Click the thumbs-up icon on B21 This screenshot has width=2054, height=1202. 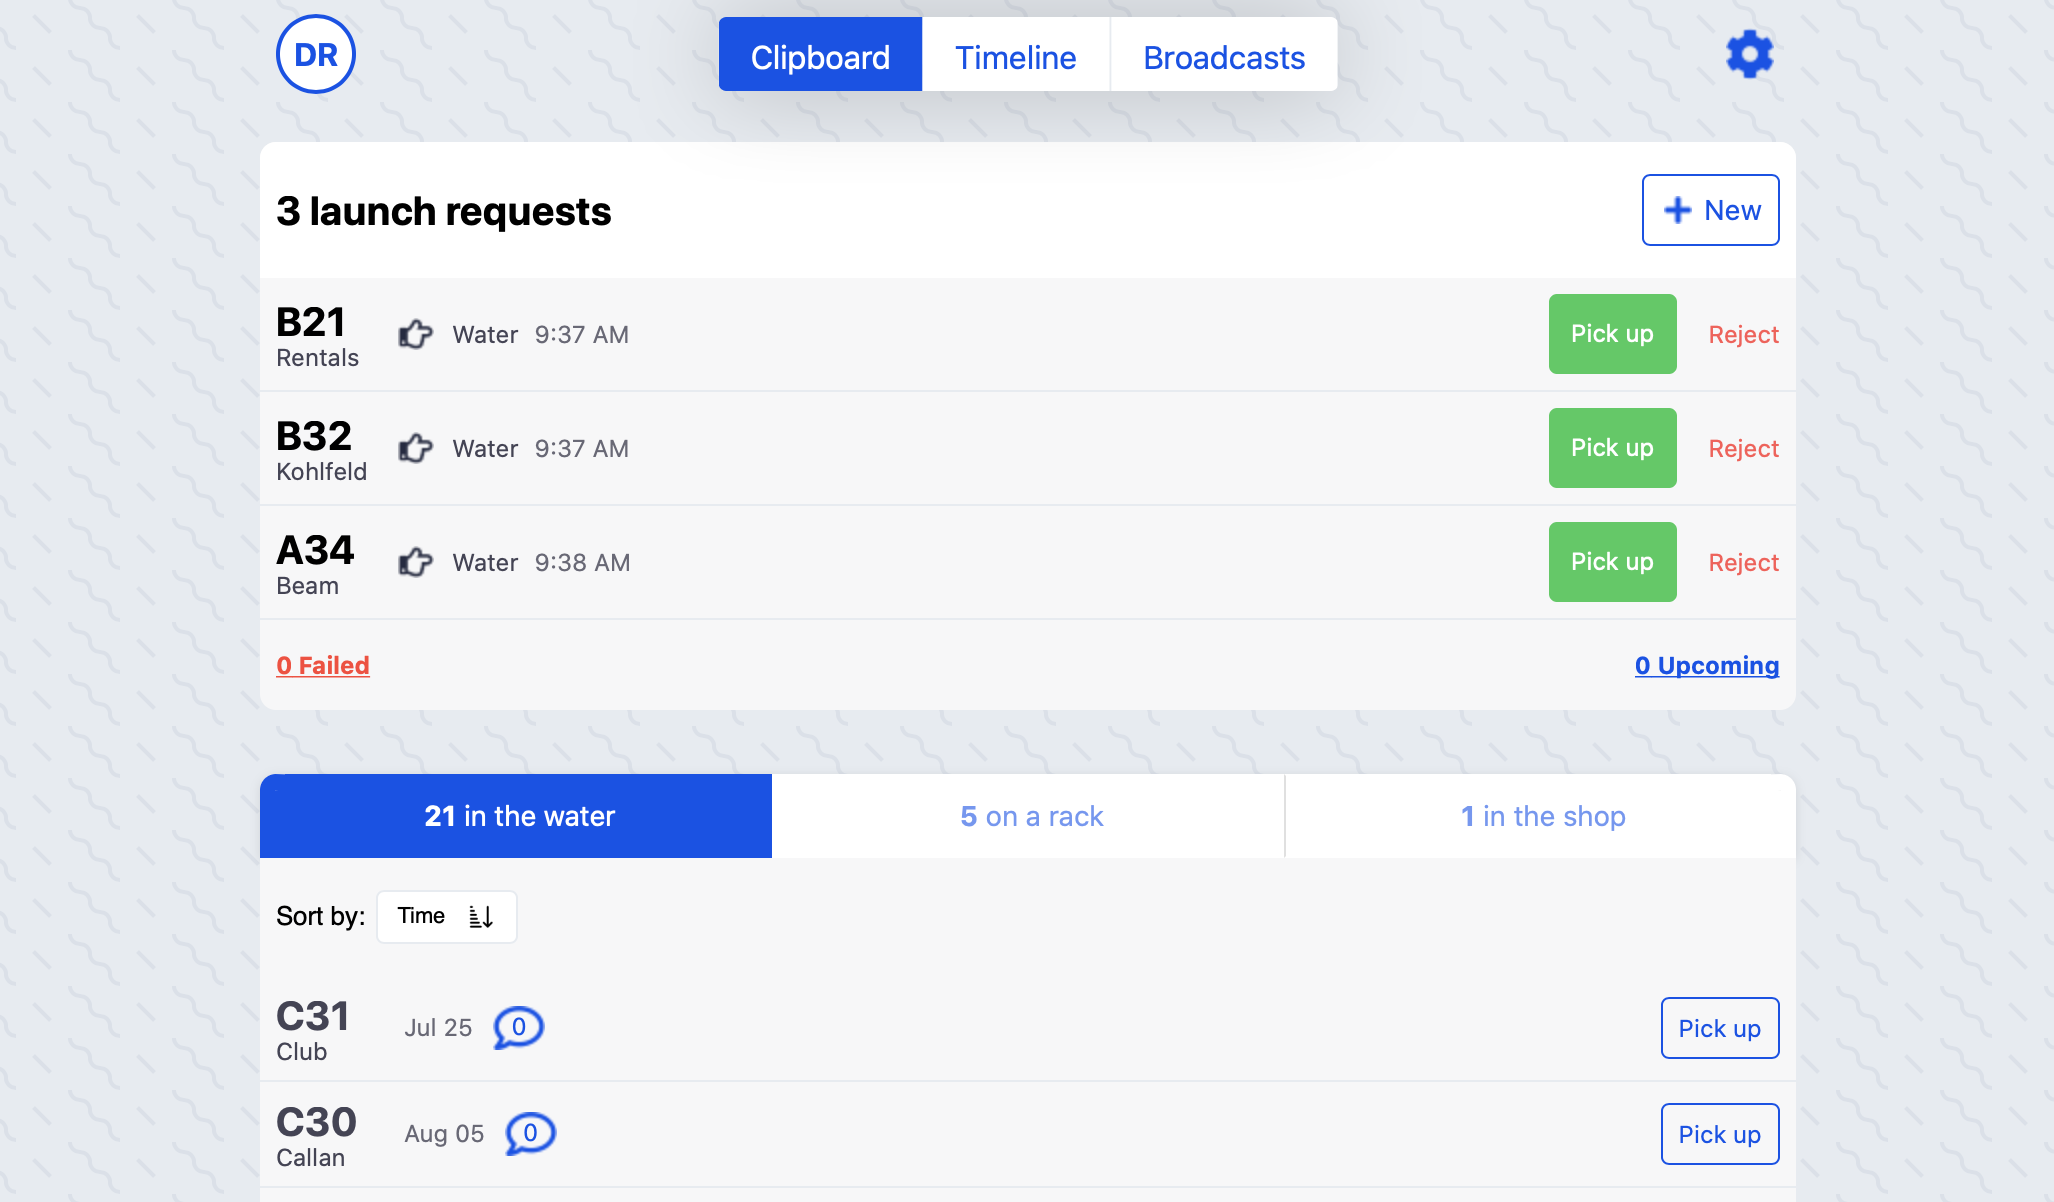(x=416, y=333)
